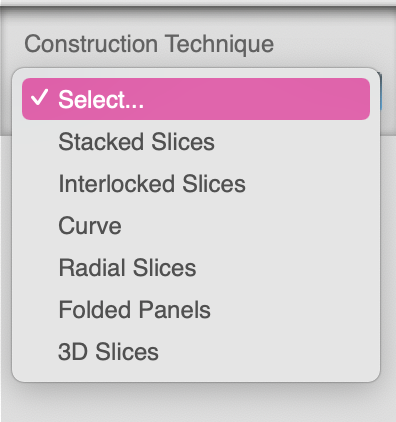Click the blue dropdown arrow edge behind menu
This screenshot has width=396, height=422.
point(381,92)
